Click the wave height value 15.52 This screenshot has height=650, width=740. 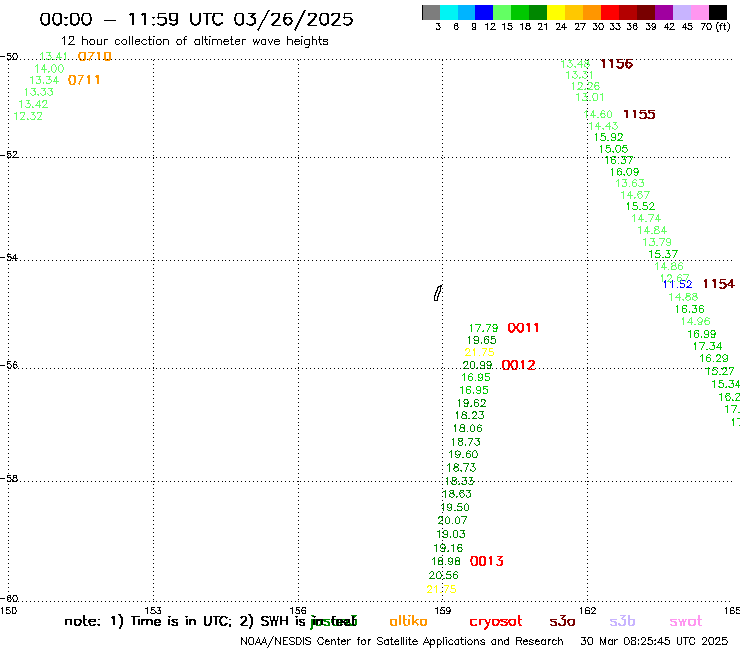coord(640,206)
